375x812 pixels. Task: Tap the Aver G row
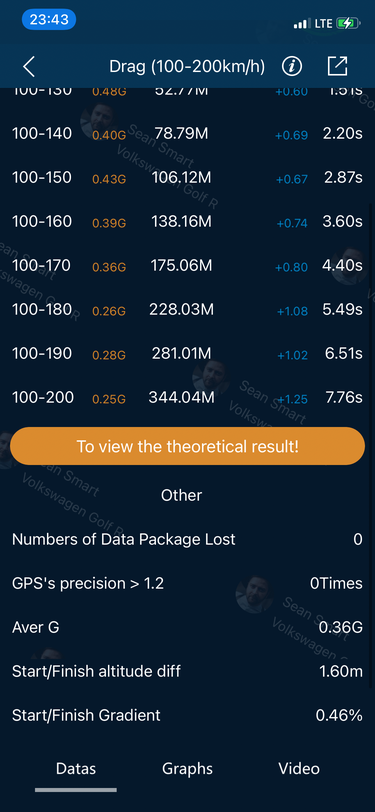click(x=188, y=628)
